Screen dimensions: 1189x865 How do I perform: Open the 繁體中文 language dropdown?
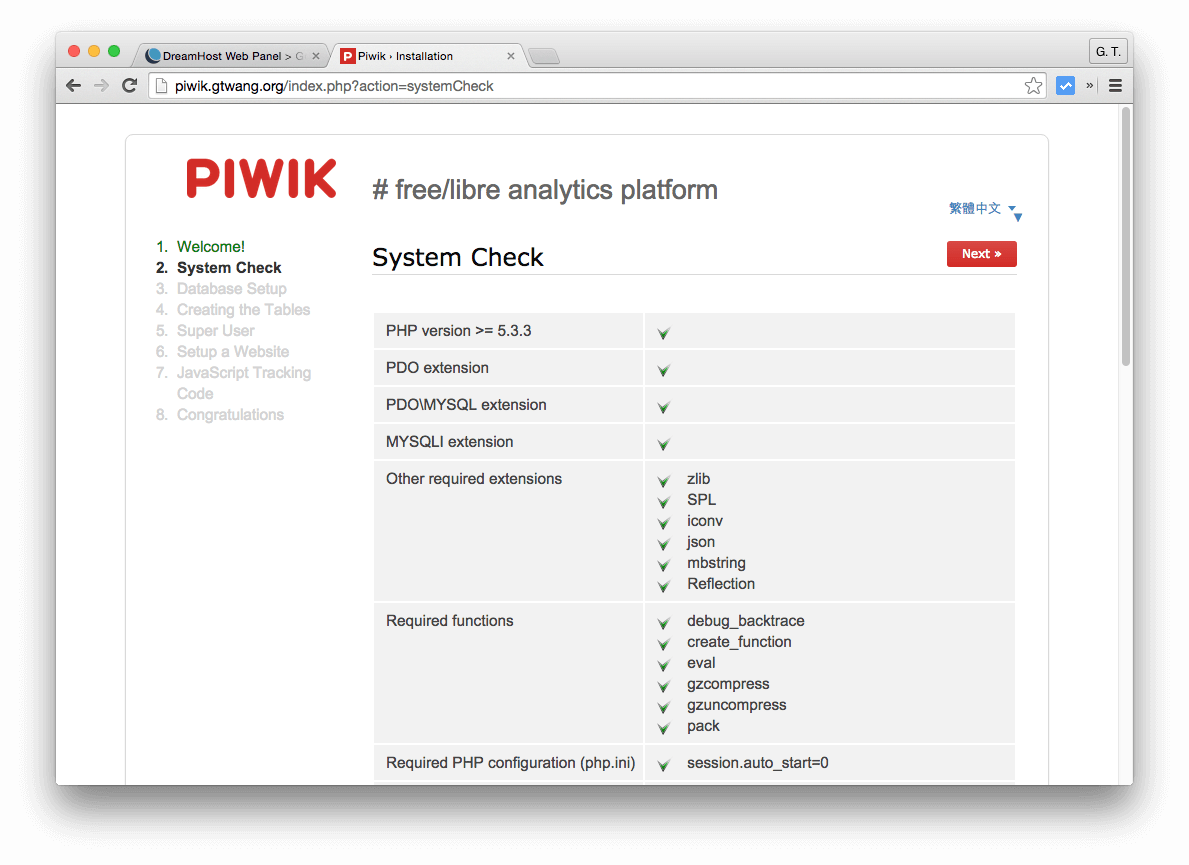pyautogui.click(x=983, y=209)
